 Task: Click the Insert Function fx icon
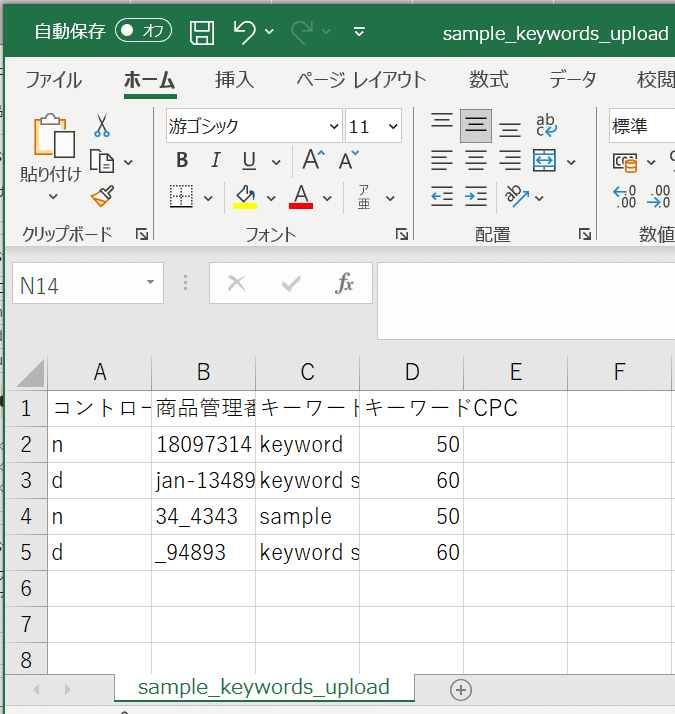[344, 283]
